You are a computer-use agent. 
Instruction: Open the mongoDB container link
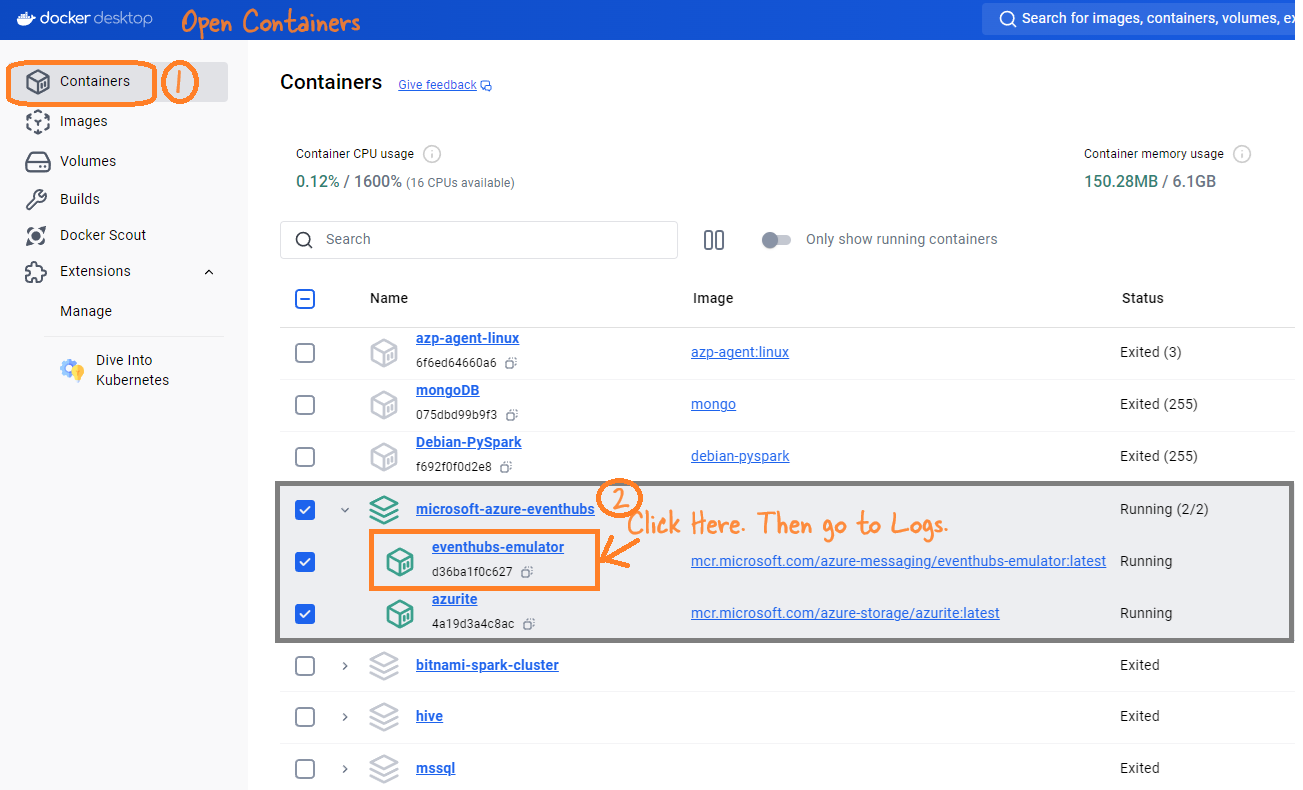[x=447, y=390]
